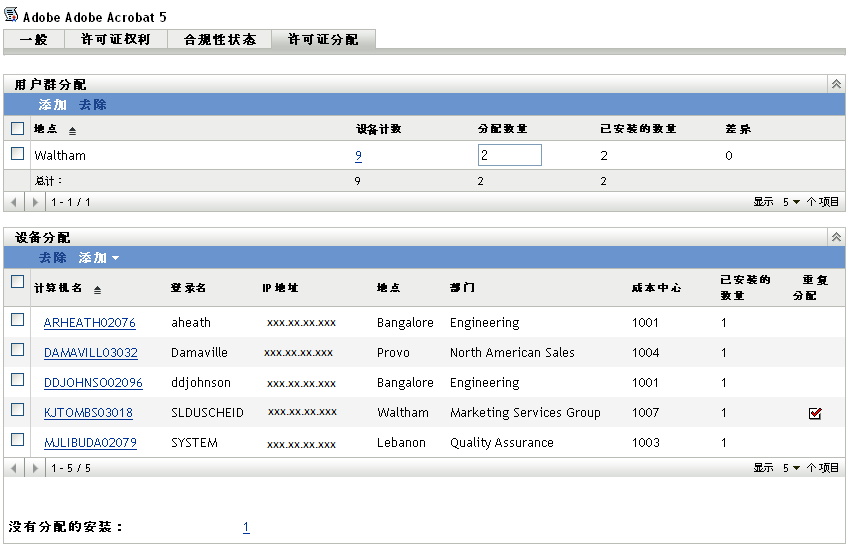Click the 分配数量 input field for Waltham

tap(510, 155)
